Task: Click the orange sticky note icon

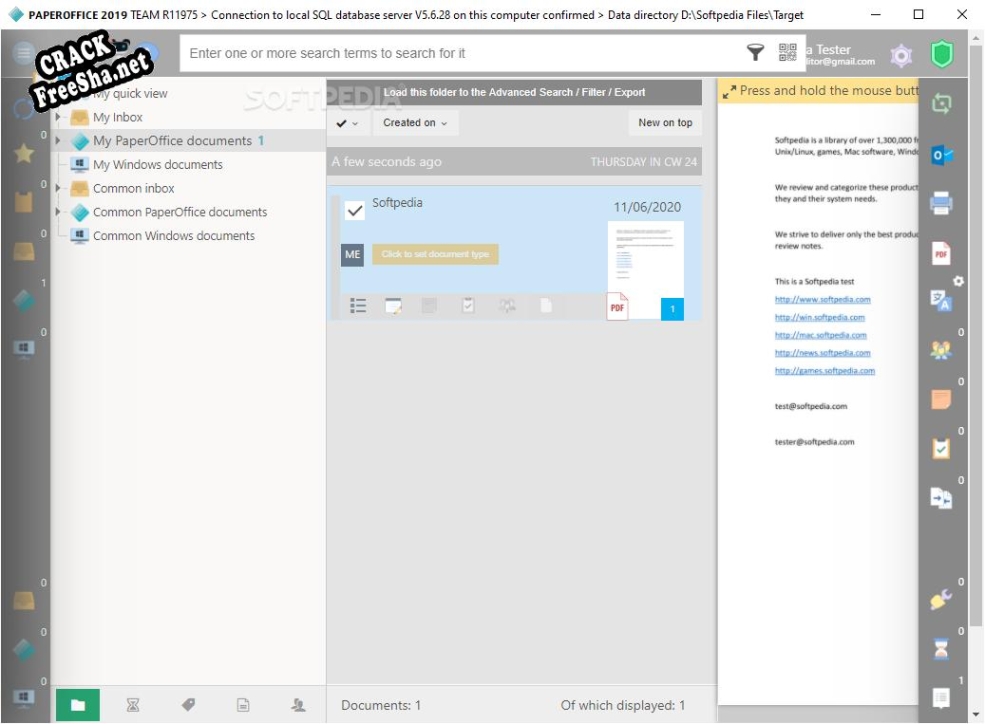Action: tap(941, 399)
